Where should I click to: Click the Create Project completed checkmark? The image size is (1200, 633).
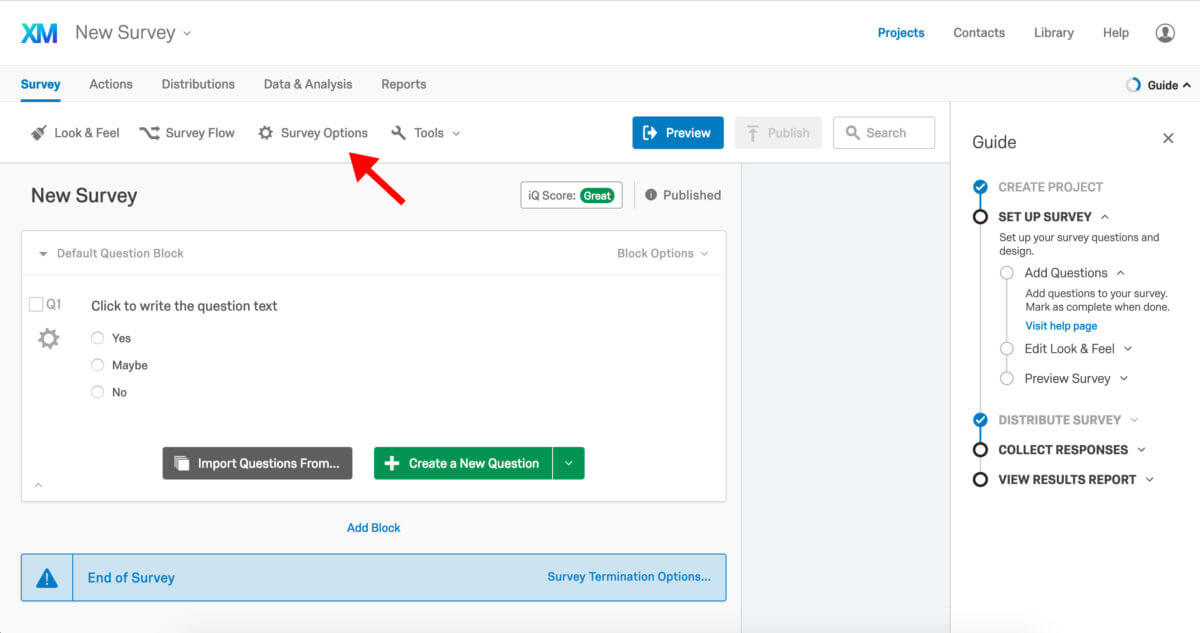[x=980, y=187]
